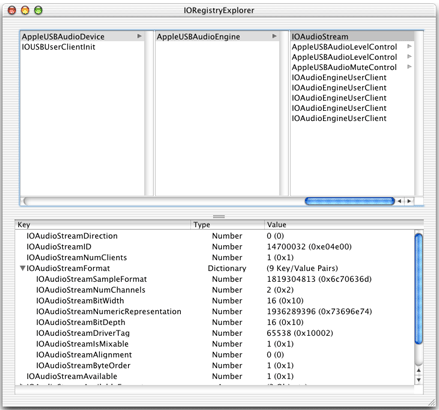The height and width of the screenshot is (410, 439).
Task: Select the IOAudioStreamByteOrder key
Action: 83,365
